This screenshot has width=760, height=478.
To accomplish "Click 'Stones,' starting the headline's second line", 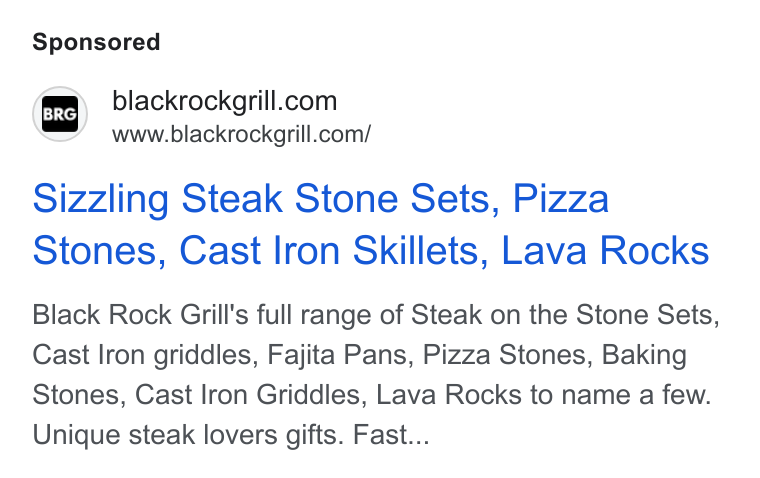I will (99, 252).
